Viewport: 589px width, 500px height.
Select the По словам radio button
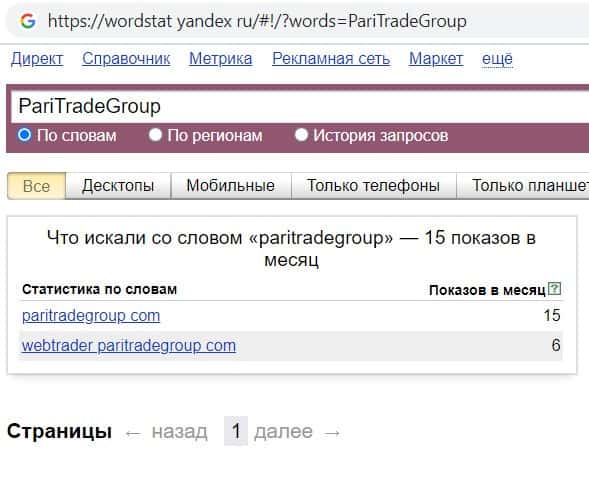pyautogui.click(x=24, y=134)
